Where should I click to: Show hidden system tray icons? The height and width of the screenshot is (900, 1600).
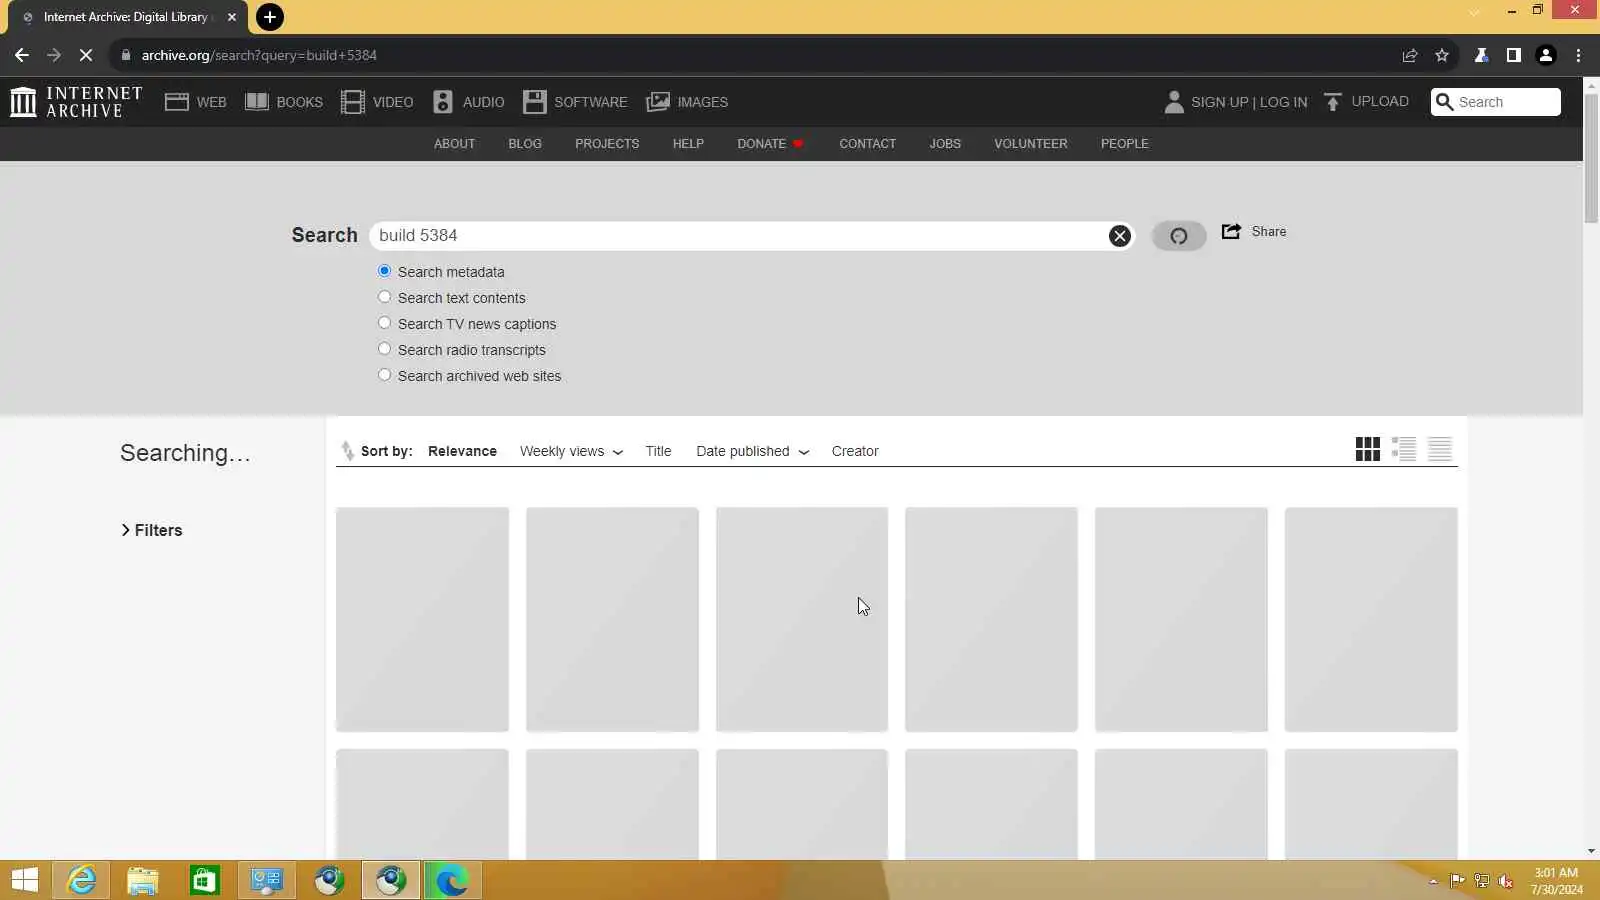coord(1433,881)
